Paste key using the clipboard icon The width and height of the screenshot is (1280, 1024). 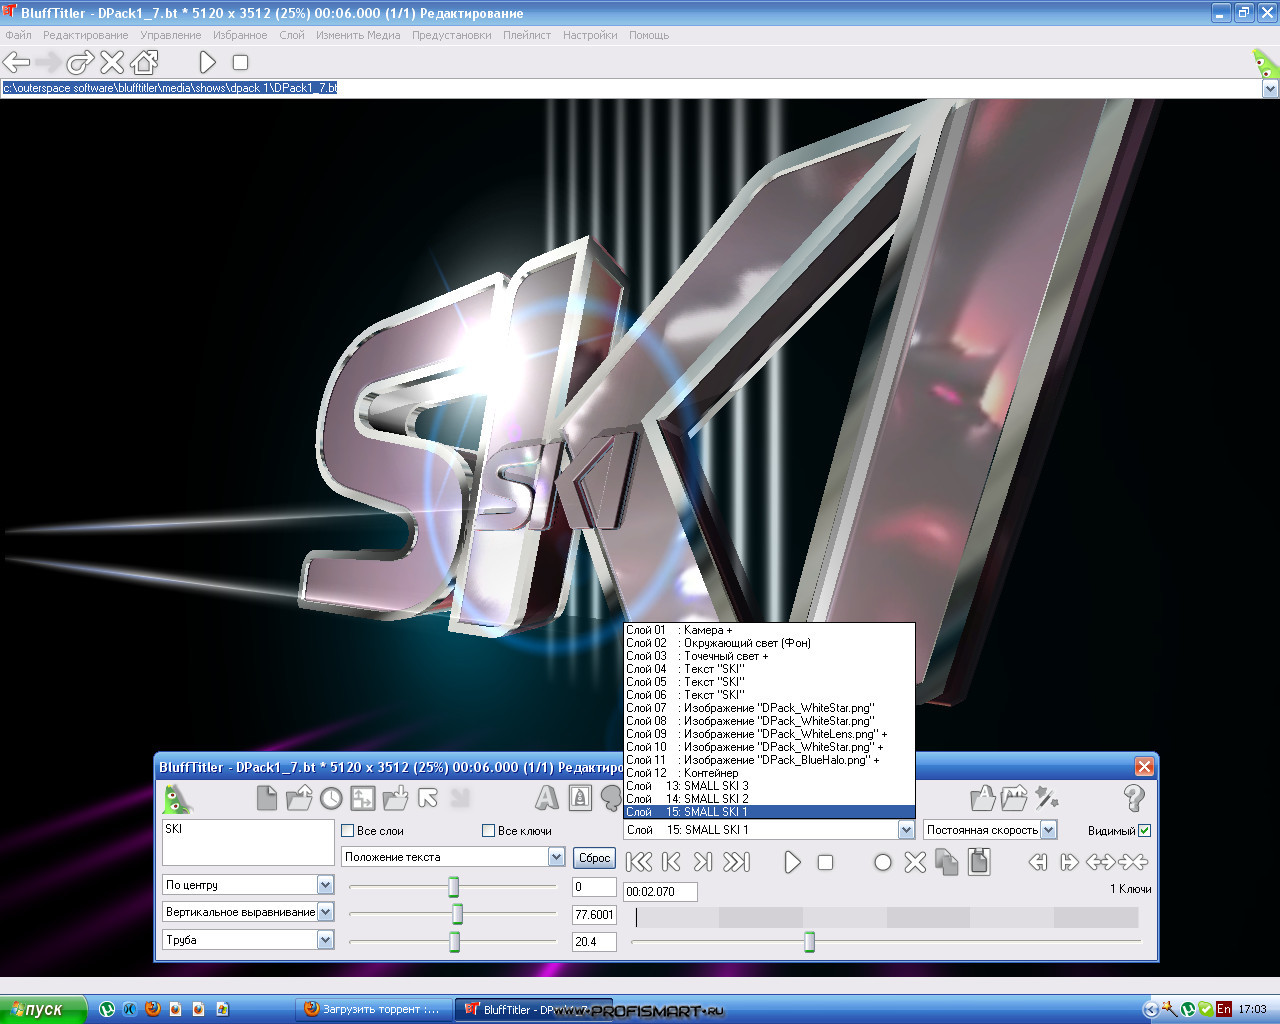(x=979, y=861)
